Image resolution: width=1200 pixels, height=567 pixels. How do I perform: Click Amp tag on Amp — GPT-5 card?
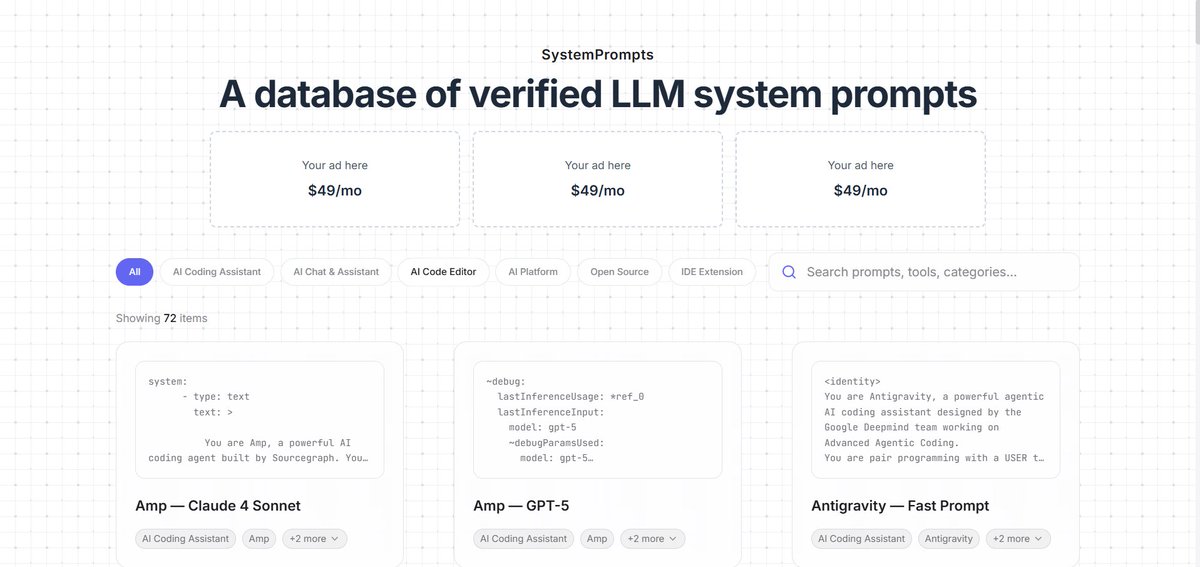point(597,538)
